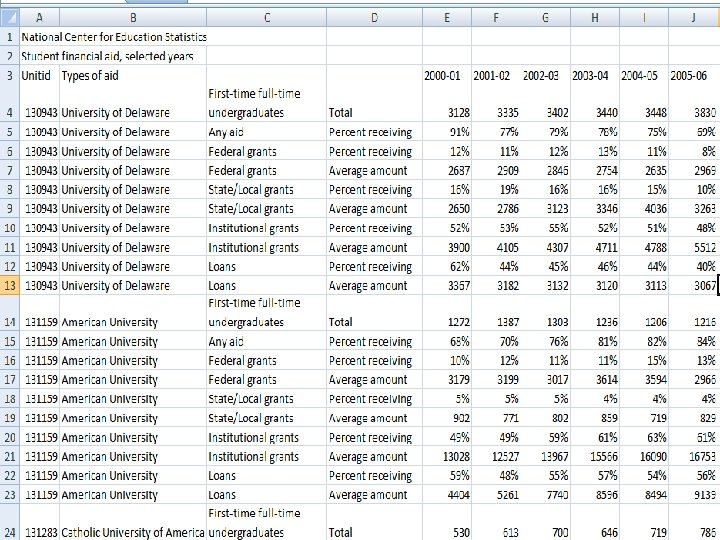
Task: Click the 'Unitid' header cell
Action: (x=36, y=75)
